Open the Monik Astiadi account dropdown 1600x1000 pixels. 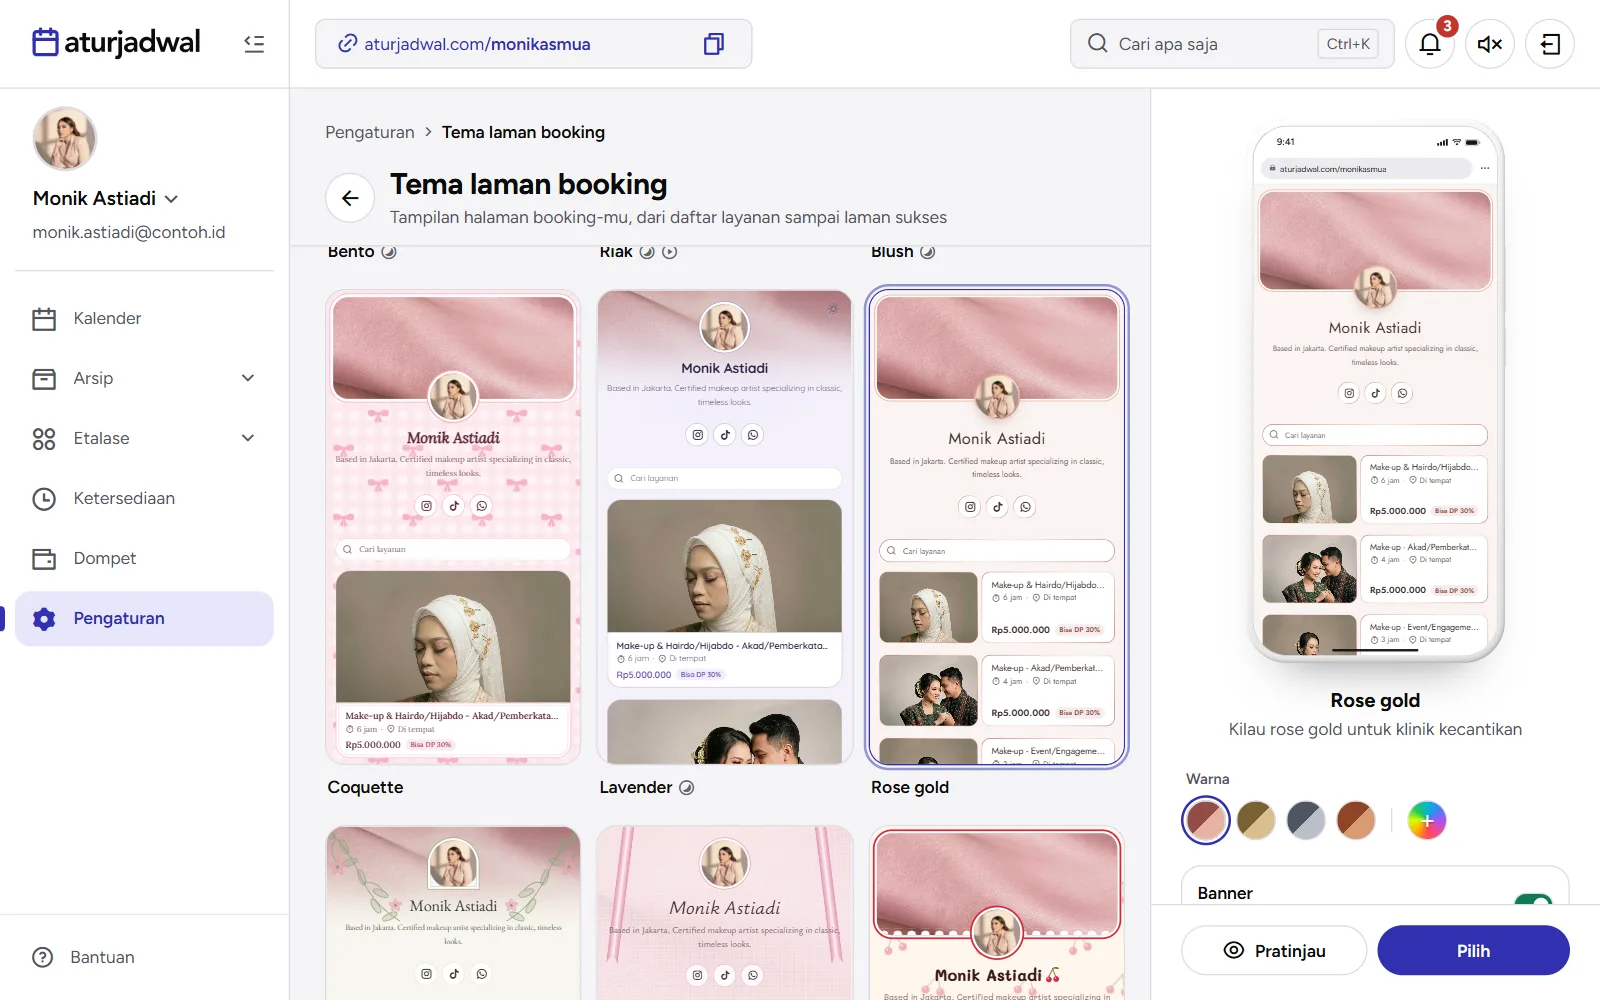click(106, 198)
